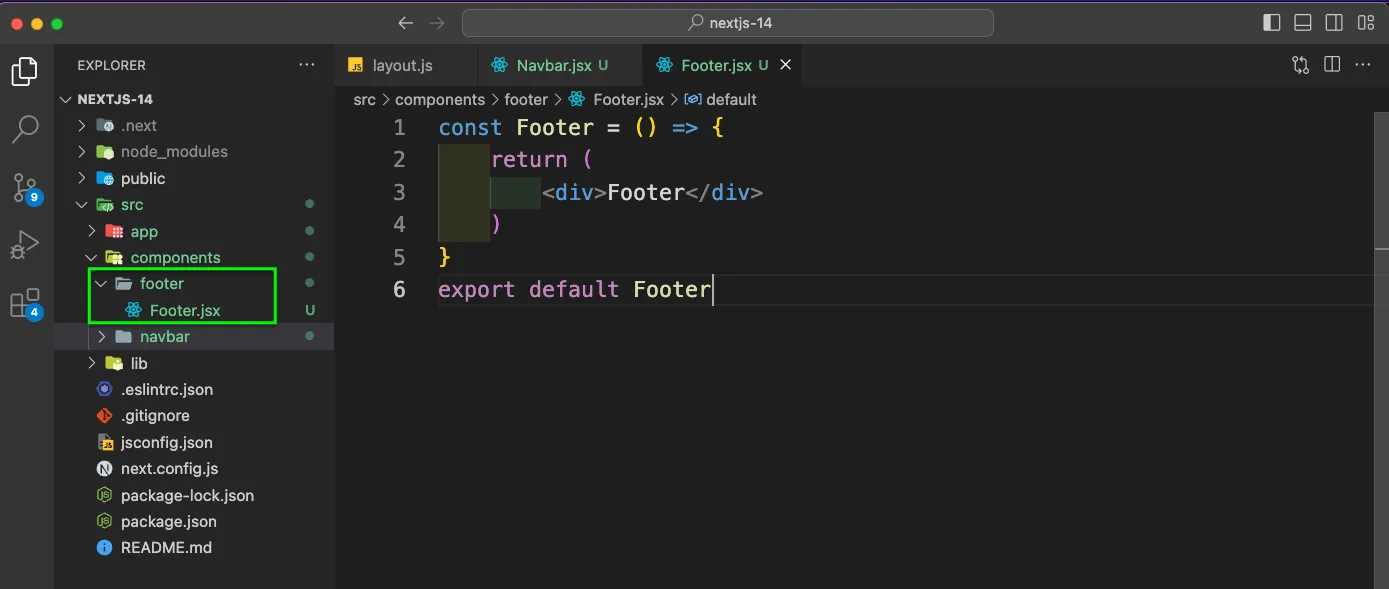Viewport: 1389px width, 589px height.
Task: Open the Run and Debug view
Action: (x=25, y=244)
